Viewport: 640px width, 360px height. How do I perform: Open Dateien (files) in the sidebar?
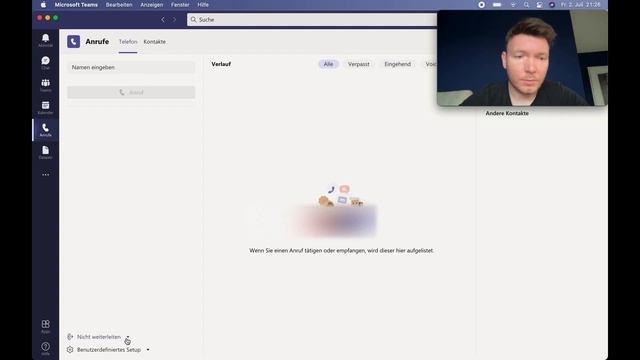click(x=45, y=152)
